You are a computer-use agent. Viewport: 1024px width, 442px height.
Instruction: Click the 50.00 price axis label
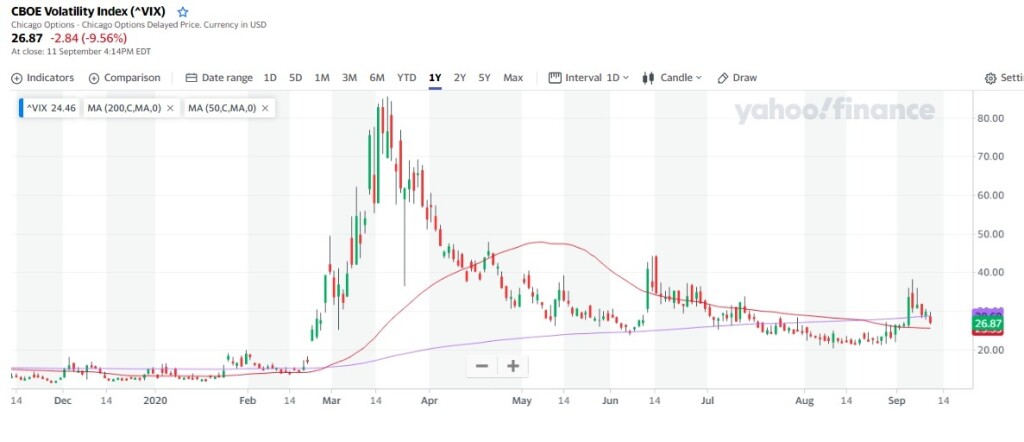[x=991, y=234]
